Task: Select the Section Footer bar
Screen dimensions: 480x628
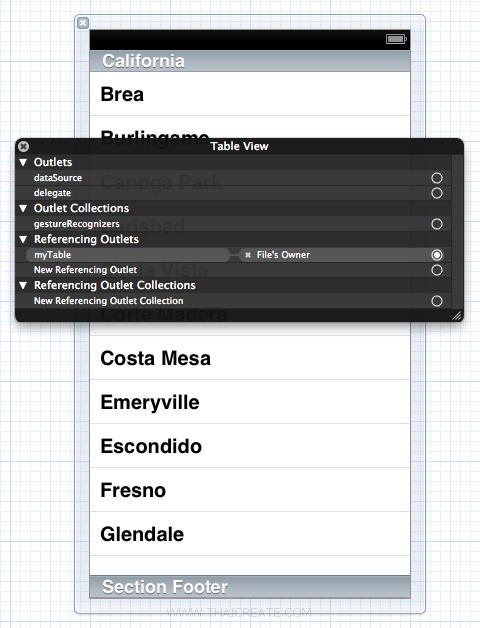Action: tap(250, 587)
